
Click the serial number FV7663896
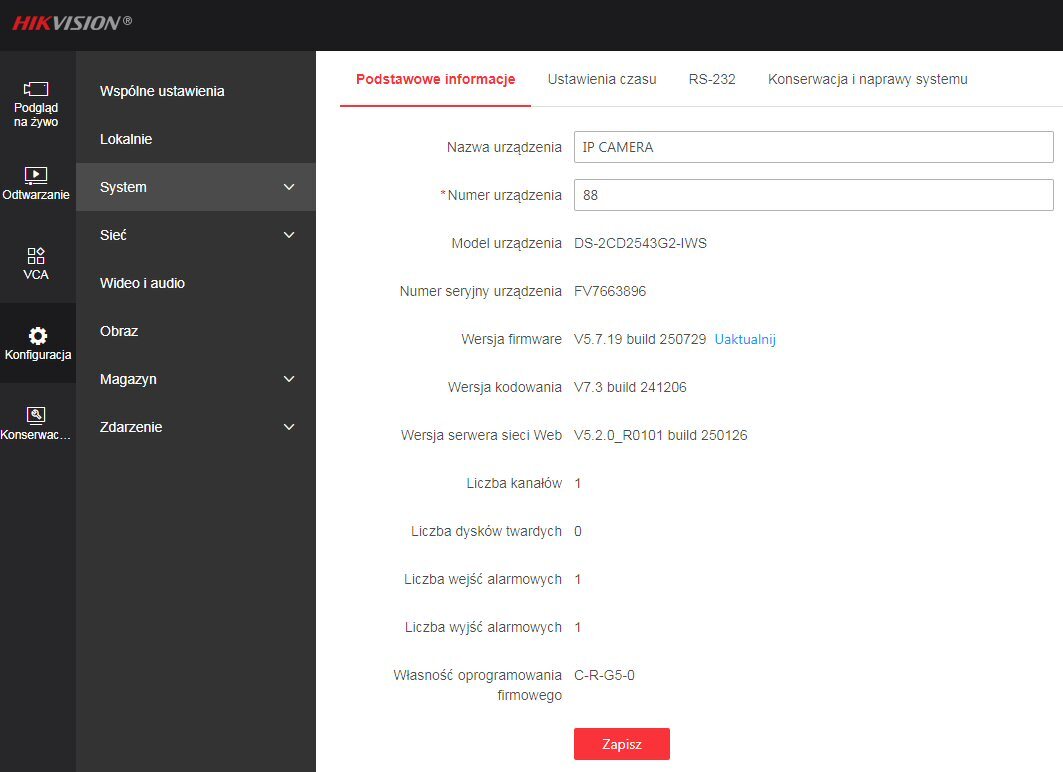click(x=609, y=291)
